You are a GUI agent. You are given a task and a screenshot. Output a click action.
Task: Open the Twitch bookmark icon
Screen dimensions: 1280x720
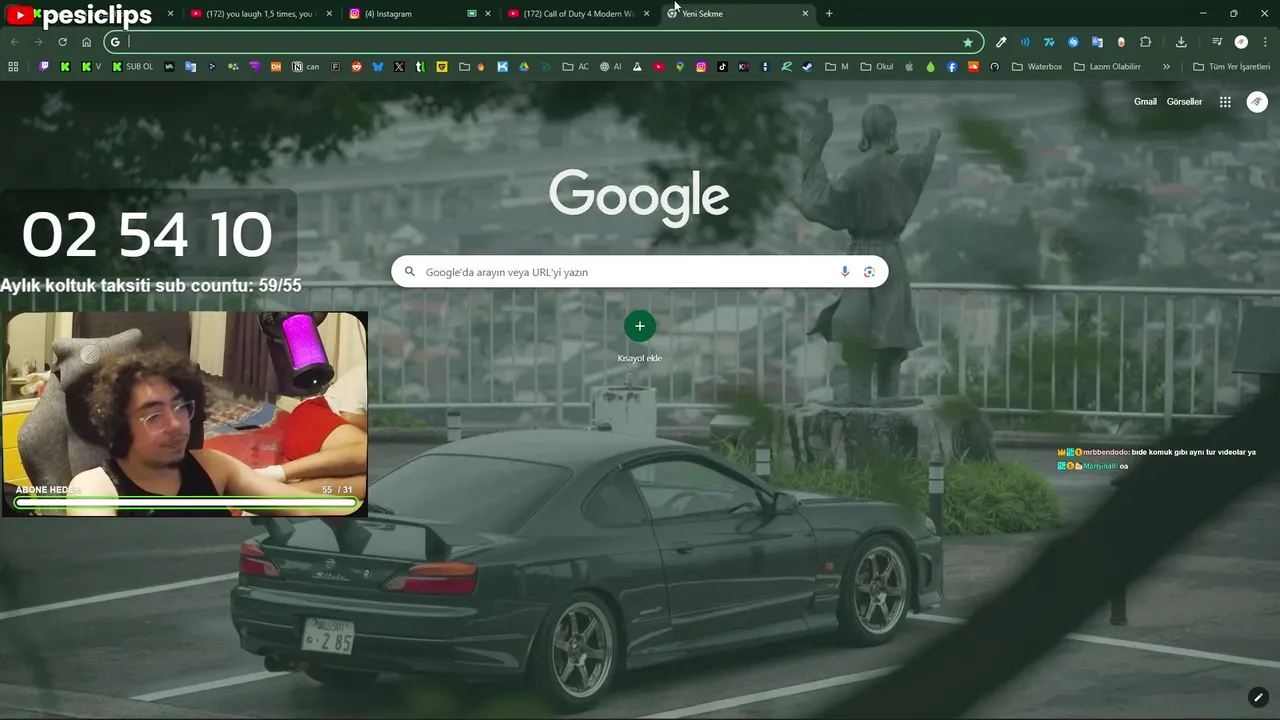click(x=44, y=67)
